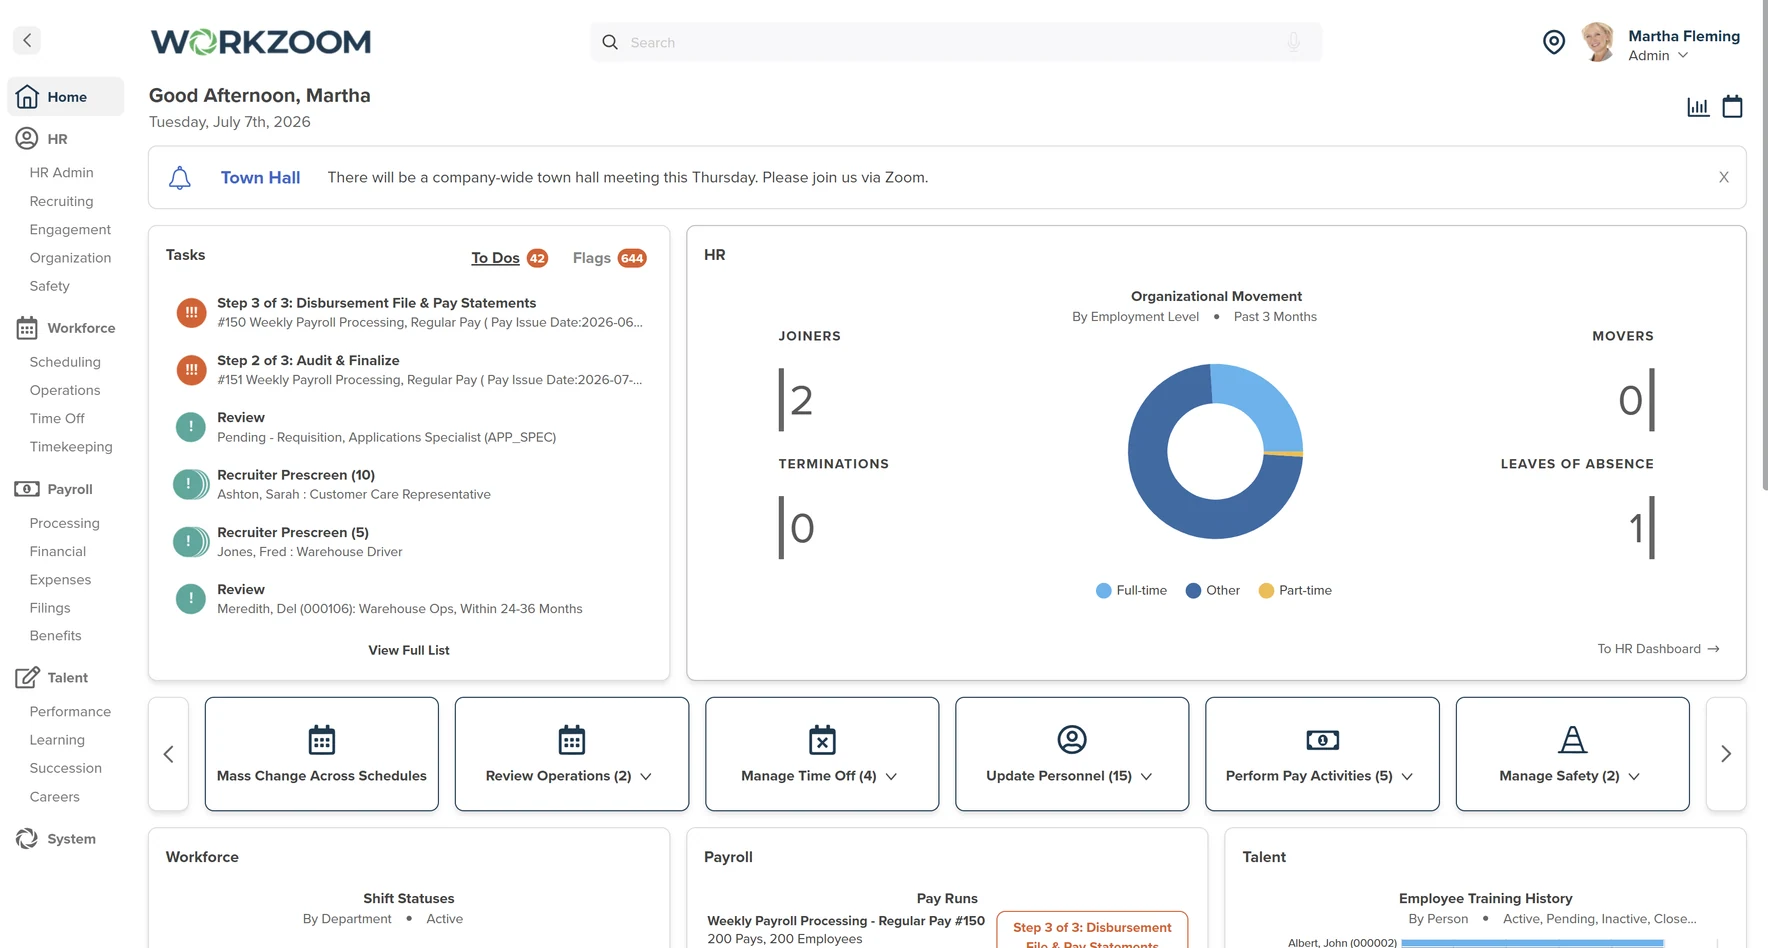Click Update Personnel person icon

(x=1072, y=740)
